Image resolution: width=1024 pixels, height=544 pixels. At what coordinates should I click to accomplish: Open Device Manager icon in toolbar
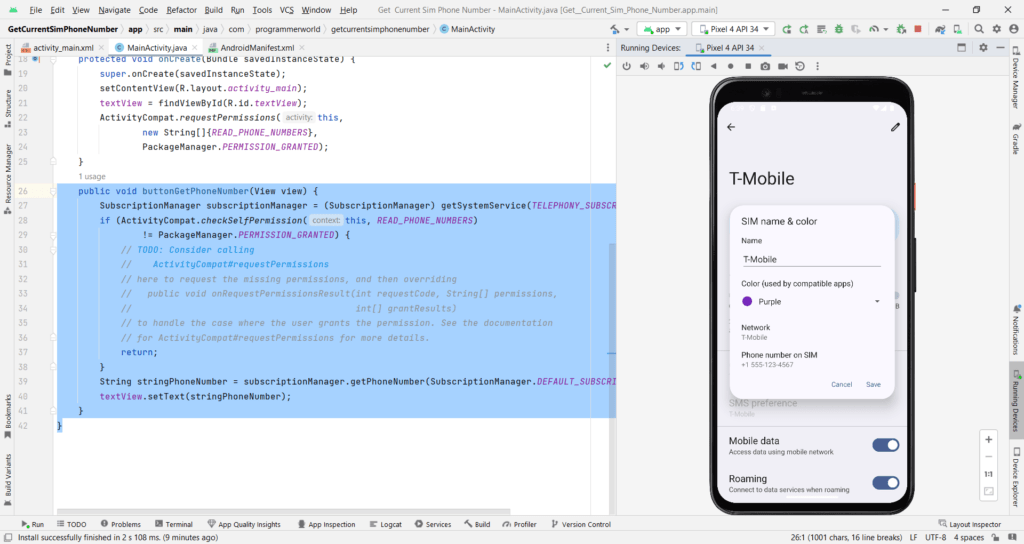[x=957, y=29]
